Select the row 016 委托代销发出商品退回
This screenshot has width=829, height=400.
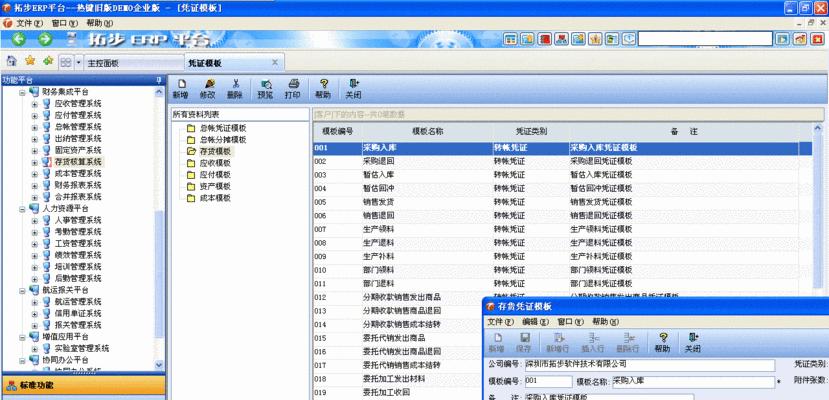pyautogui.click(x=398, y=351)
